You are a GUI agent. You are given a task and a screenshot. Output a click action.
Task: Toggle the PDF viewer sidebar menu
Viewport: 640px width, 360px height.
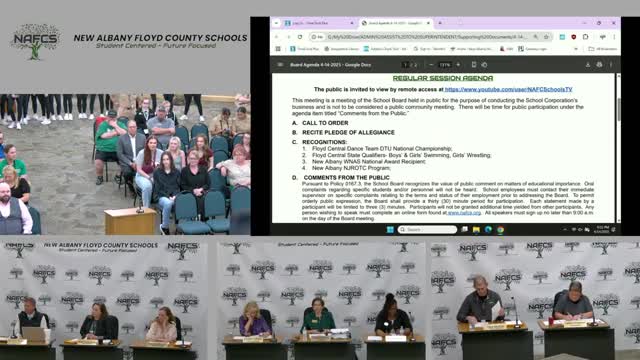(280, 64)
